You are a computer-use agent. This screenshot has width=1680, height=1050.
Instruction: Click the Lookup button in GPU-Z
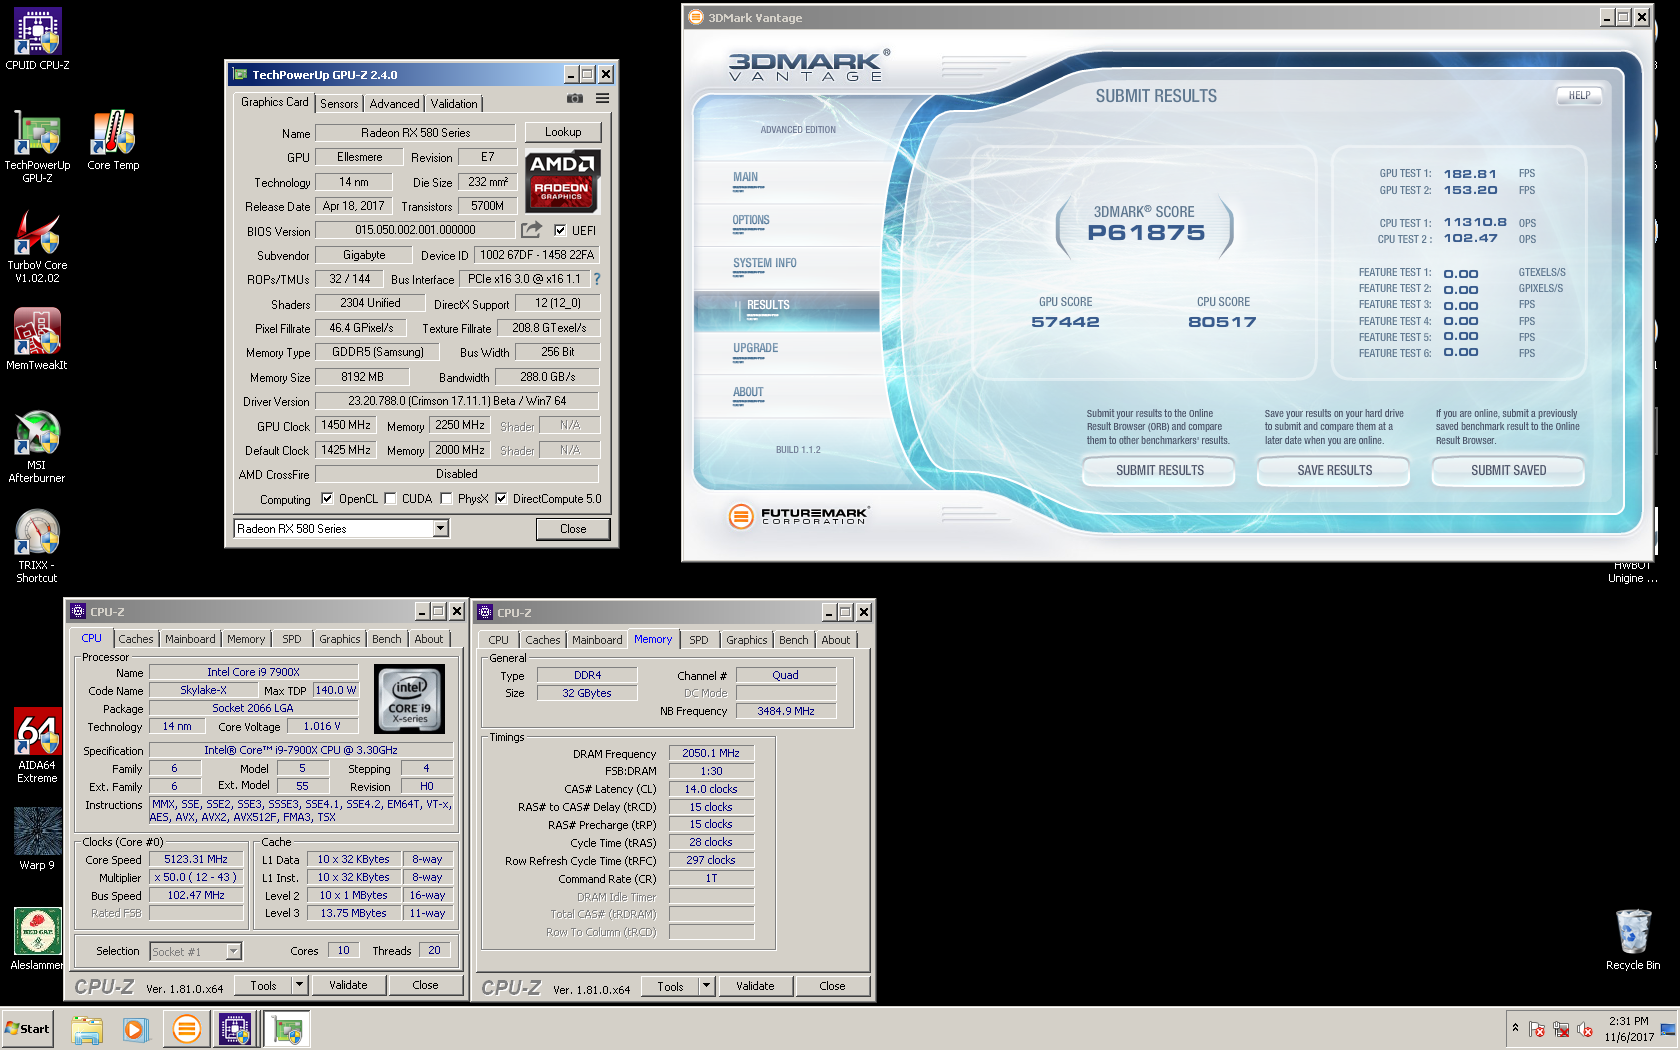coord(563,132)
